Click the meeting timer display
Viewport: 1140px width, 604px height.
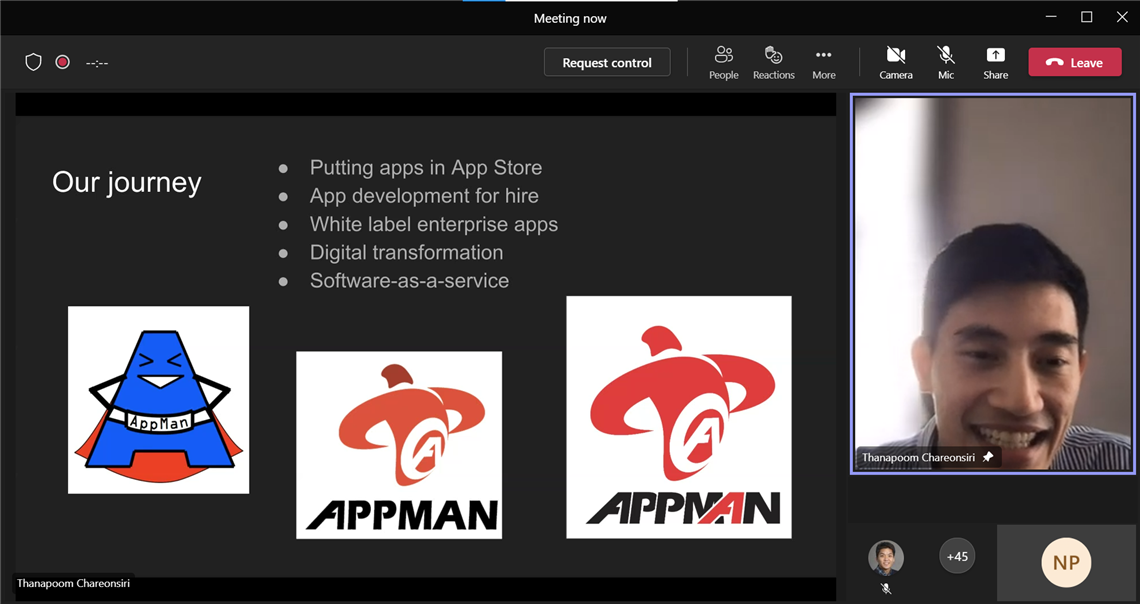click(97, 63)
